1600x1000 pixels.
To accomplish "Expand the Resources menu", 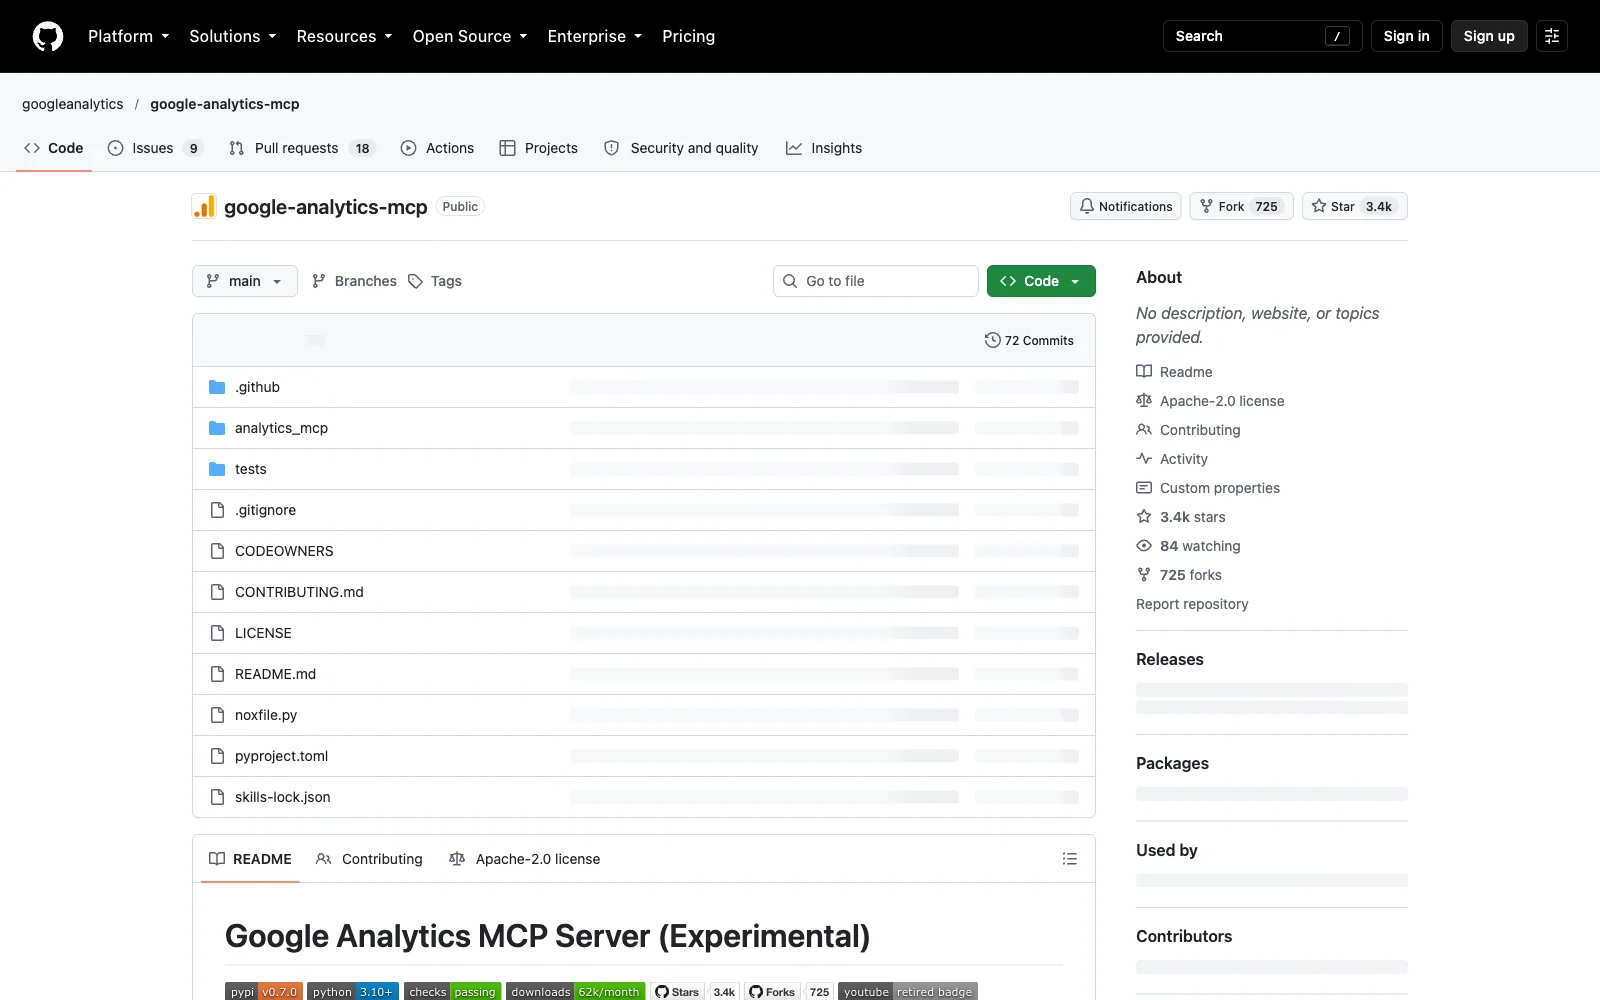I will [345, 36].
